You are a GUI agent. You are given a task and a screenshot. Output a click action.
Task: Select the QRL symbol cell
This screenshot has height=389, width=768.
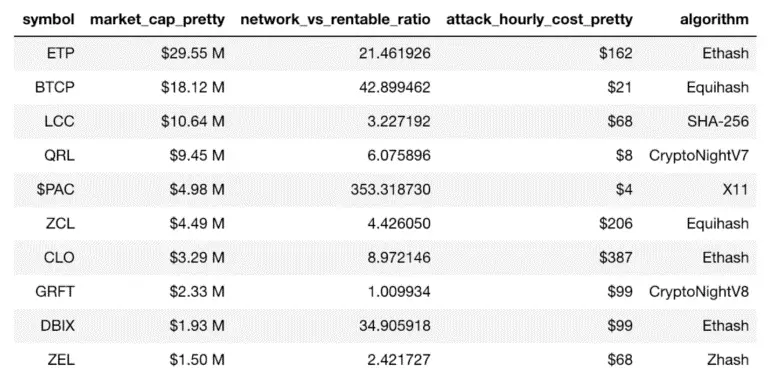tap(59, 155)
